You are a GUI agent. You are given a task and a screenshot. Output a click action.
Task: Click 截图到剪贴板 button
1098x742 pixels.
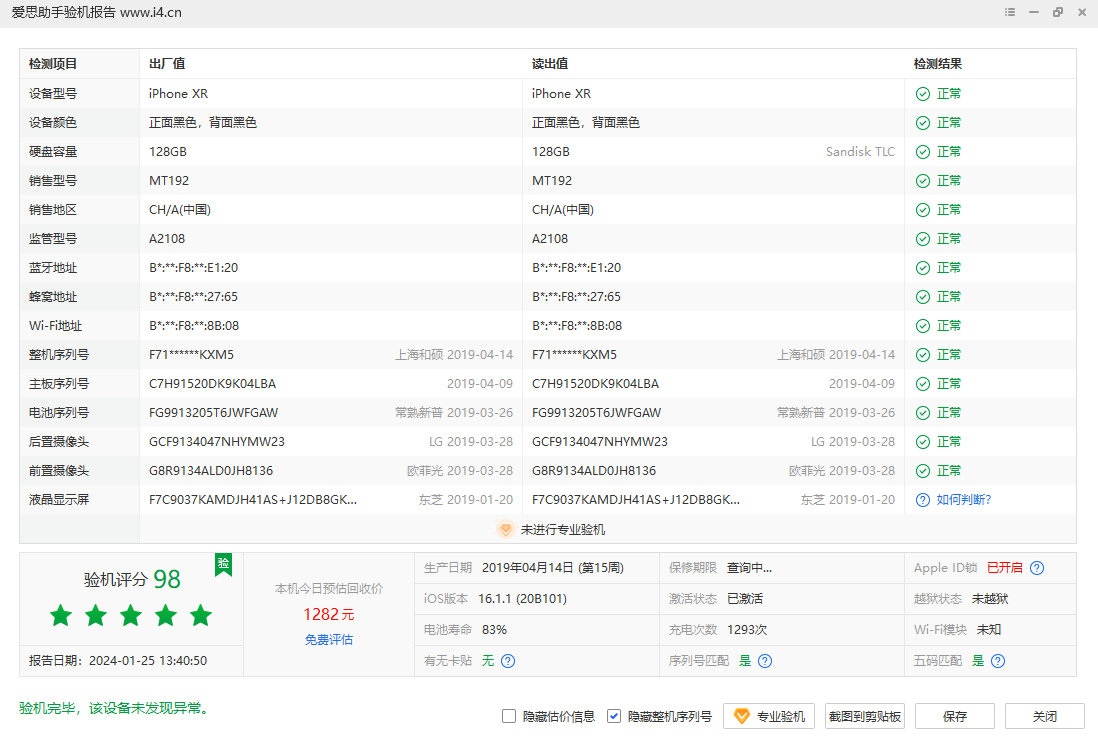[865, 716]
